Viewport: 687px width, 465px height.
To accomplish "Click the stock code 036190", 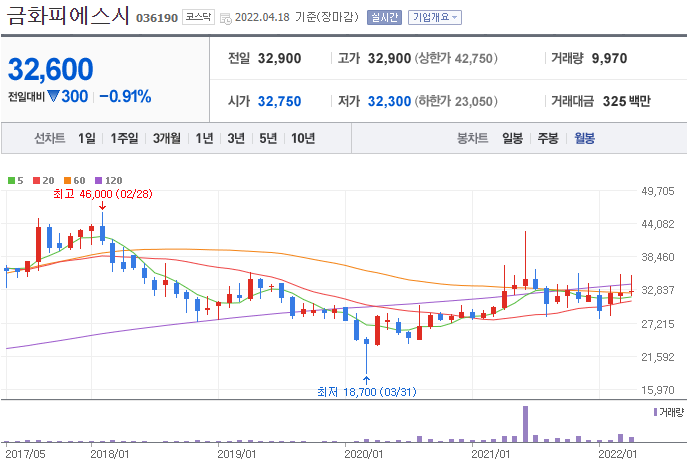I will (x=157, y=18).
